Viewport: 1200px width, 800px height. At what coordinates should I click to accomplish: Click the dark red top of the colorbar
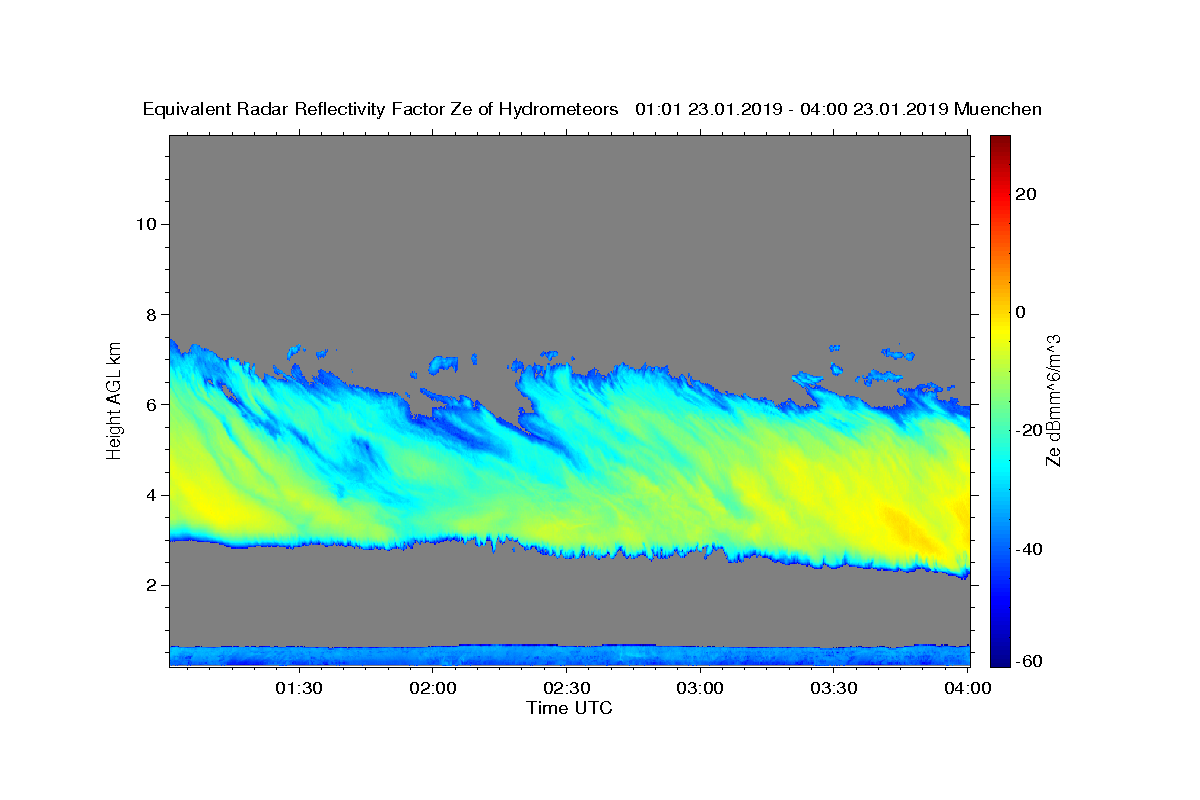tap(1000, 143)
